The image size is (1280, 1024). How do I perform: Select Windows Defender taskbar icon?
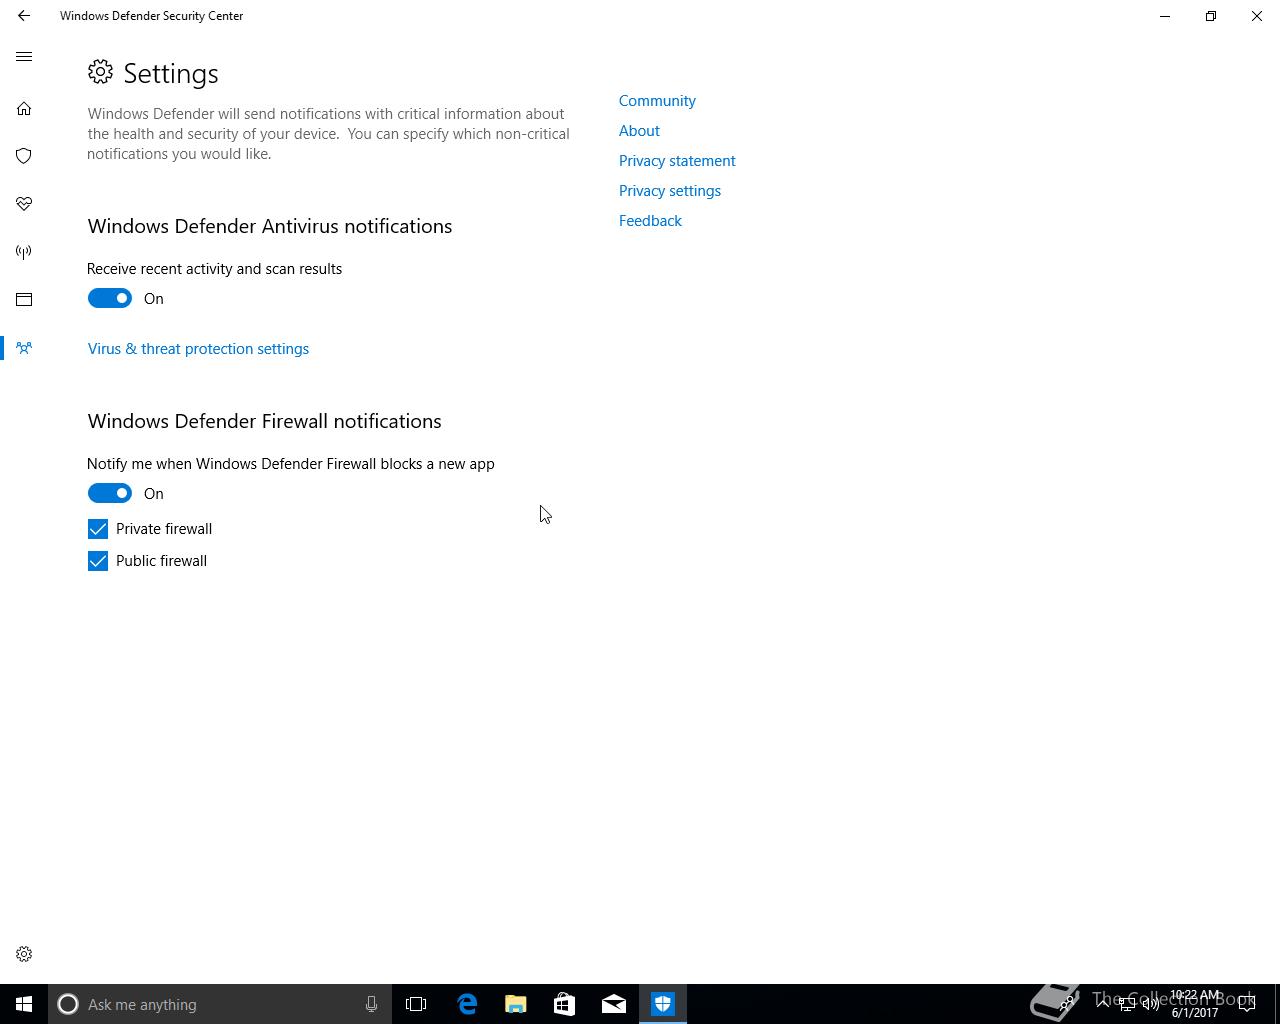pyautogui.click(x=663, y=1004)
